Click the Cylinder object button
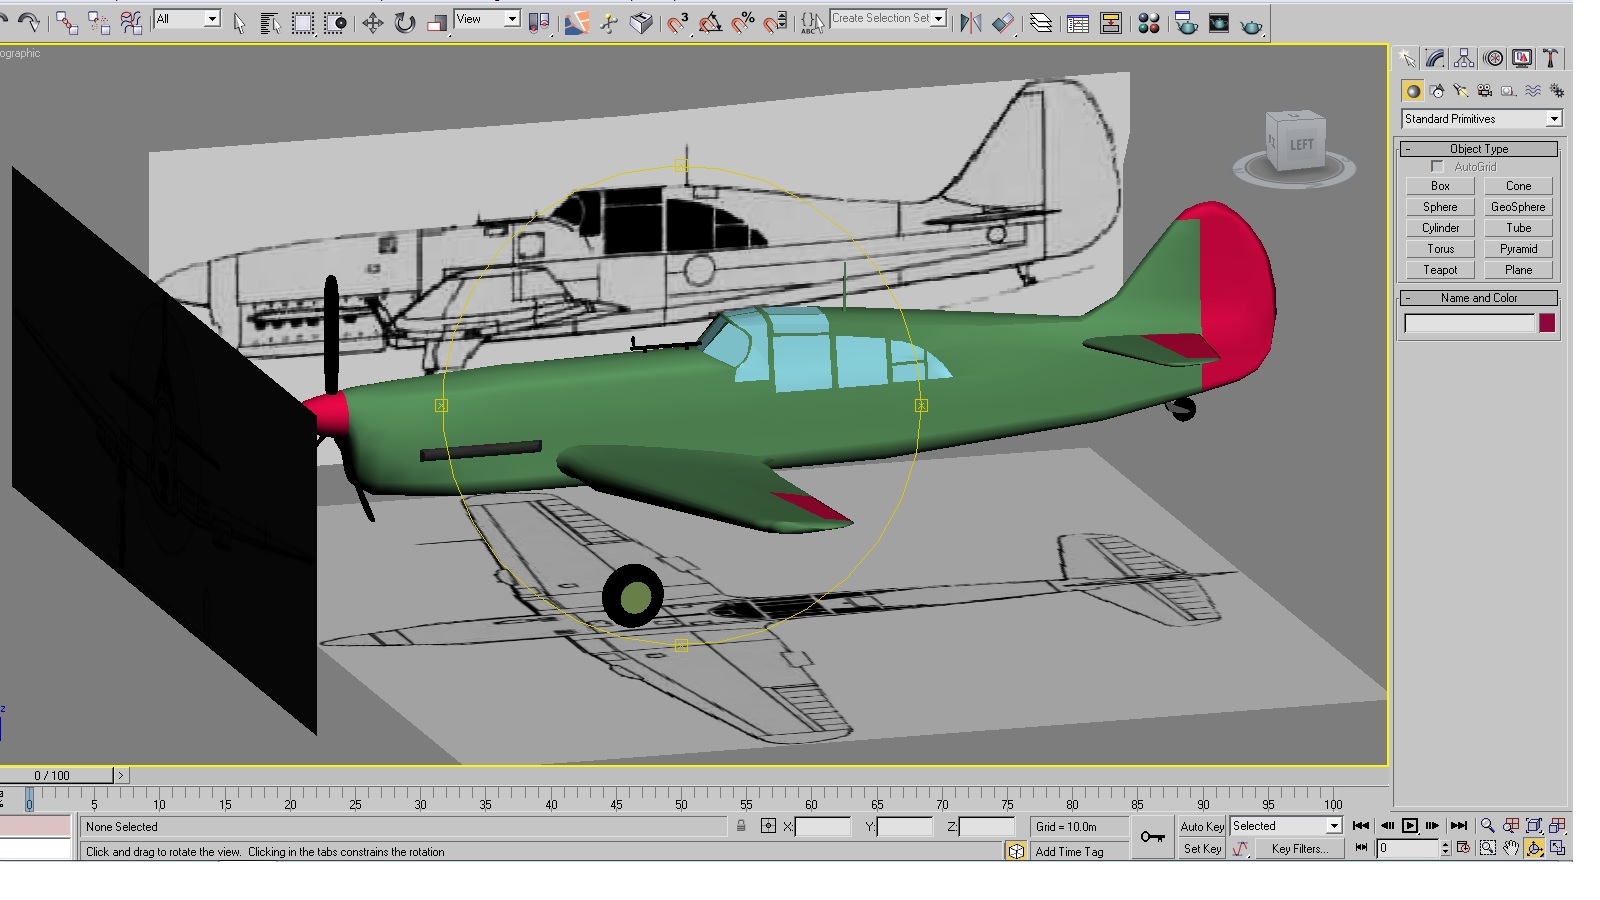Screen dimensions: 1600x900 pos(1440,228)
